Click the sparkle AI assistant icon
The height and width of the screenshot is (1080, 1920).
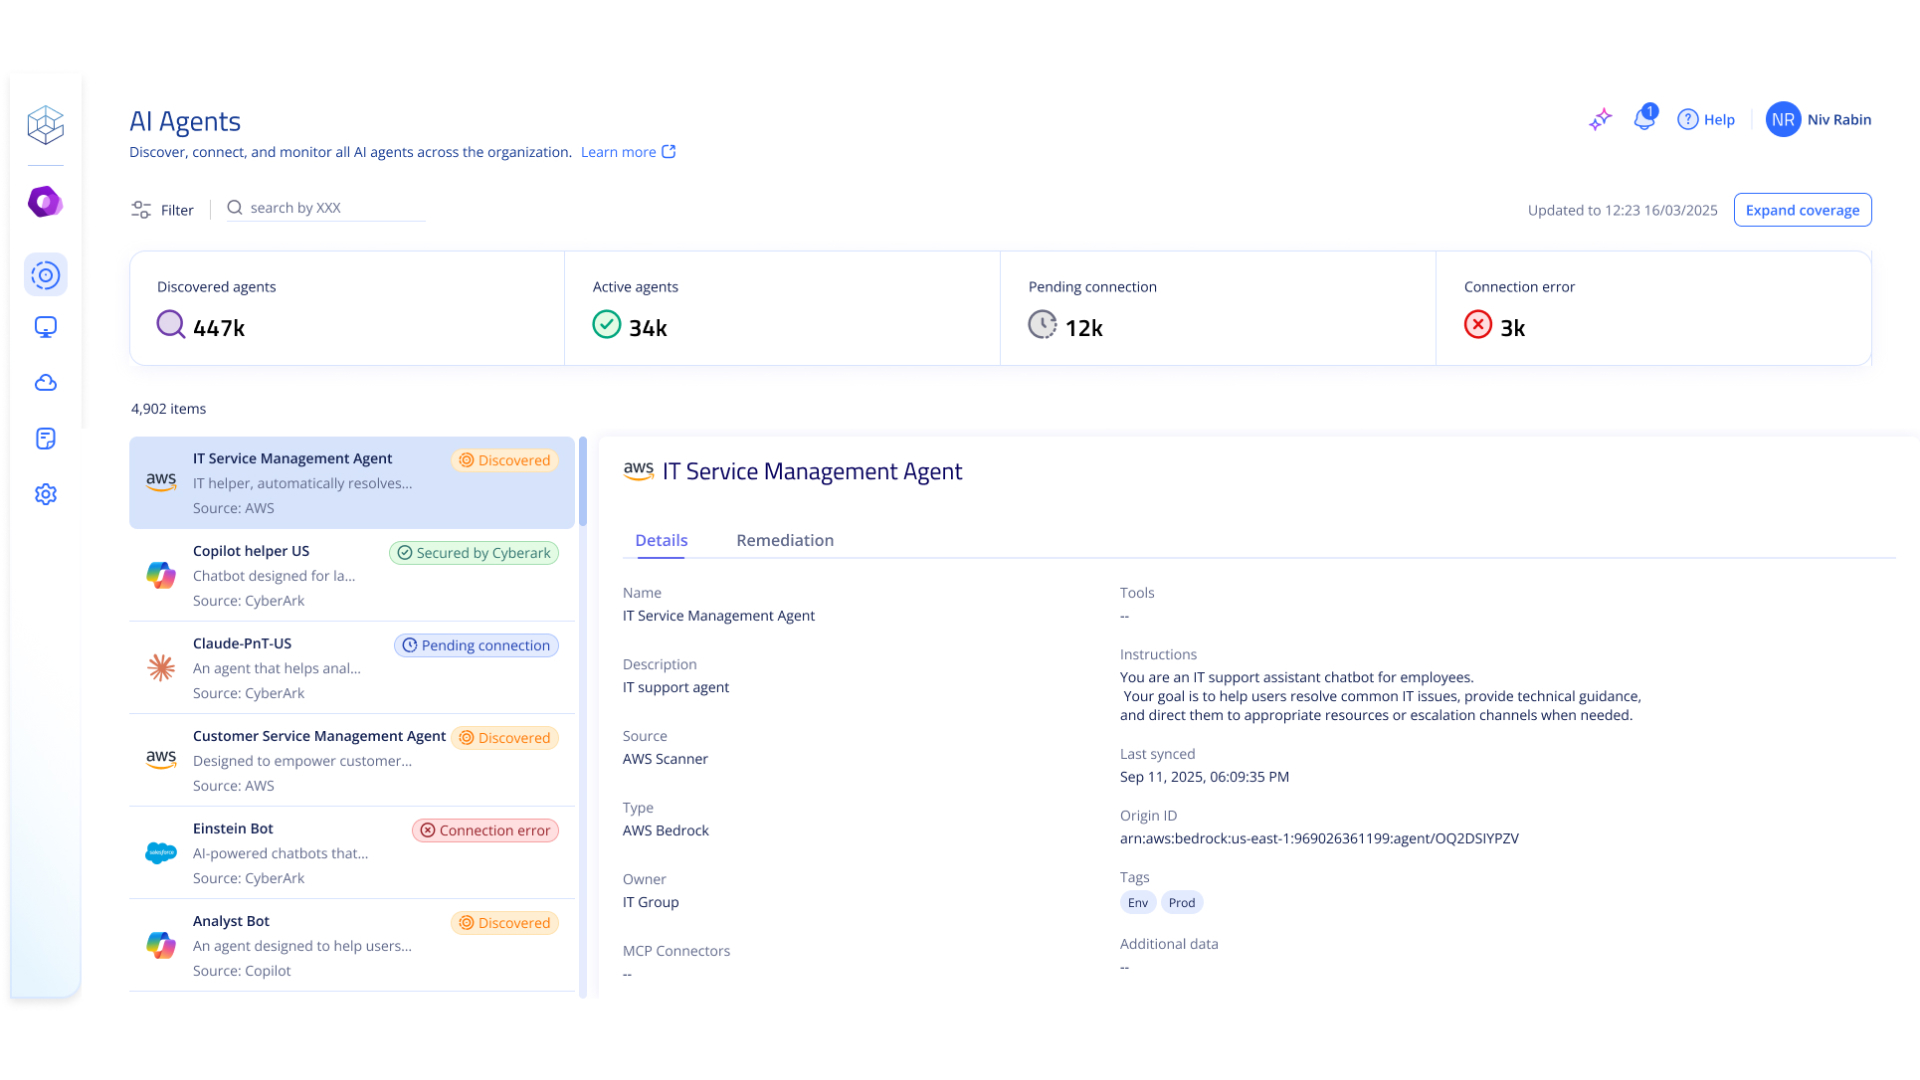pyautogui.click(x=1600, y=120)
